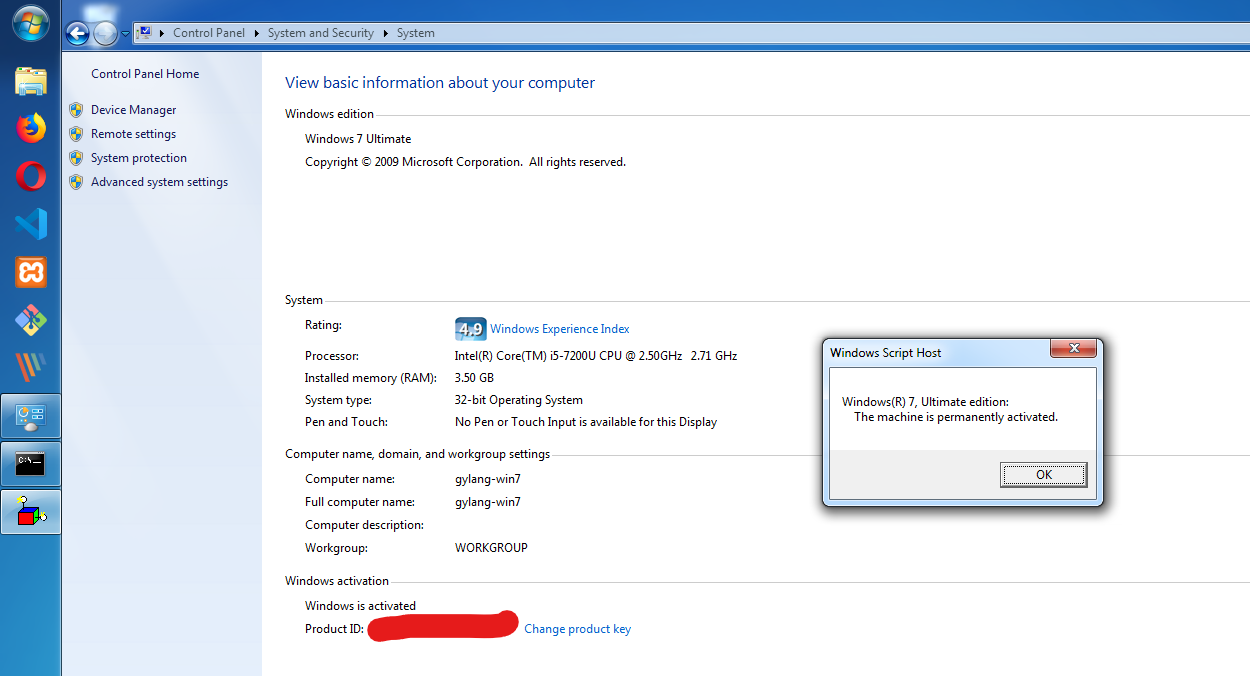The image size is (1250, 676).
Task: Select System in the address breadcrumb
Action: [415, 33]
